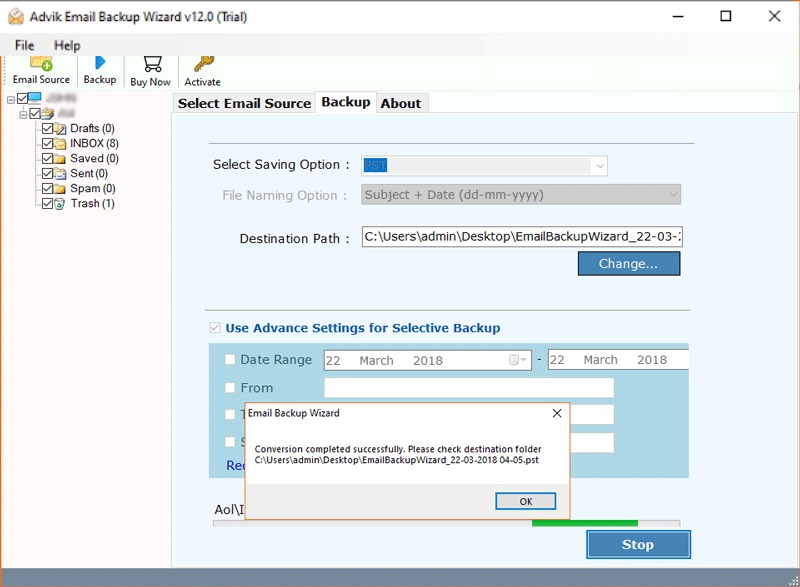Viewport: 800px width, 587px height.
Task: Uncheck the Spam (0) folder checkbox
Action: 47,188
